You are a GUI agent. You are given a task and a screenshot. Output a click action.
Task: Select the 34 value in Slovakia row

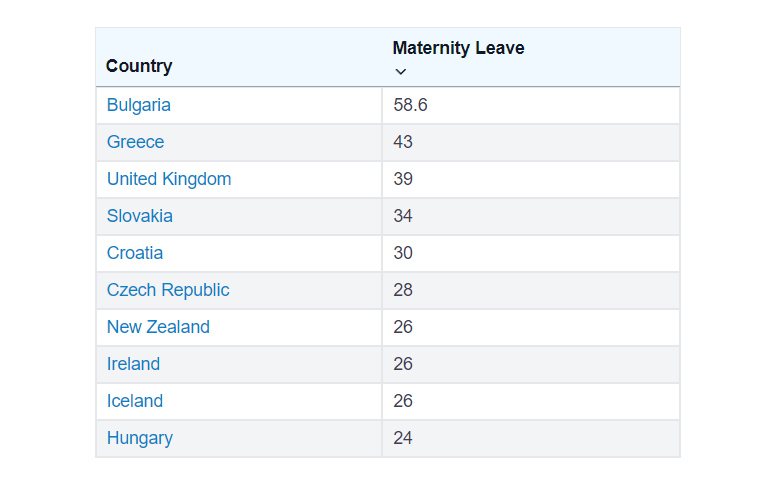tap(403, 216)
